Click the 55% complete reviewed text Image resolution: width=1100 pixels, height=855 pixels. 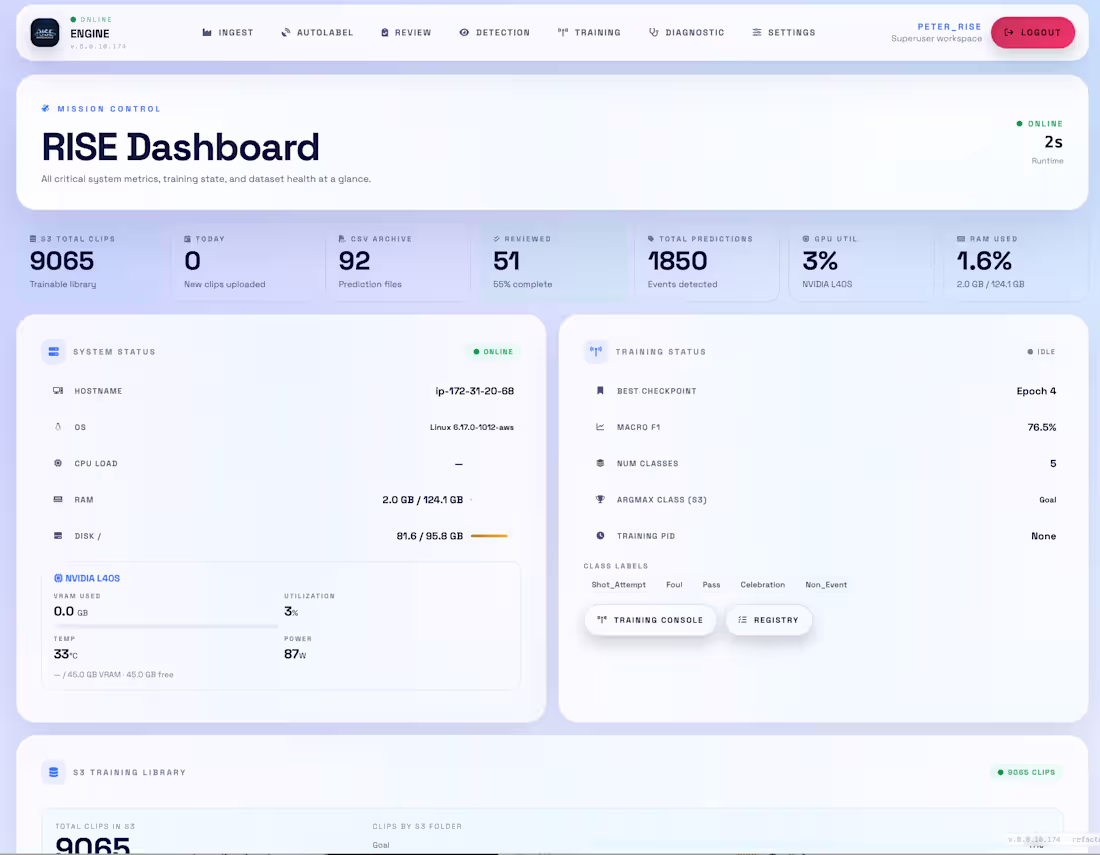coord(523,285)
